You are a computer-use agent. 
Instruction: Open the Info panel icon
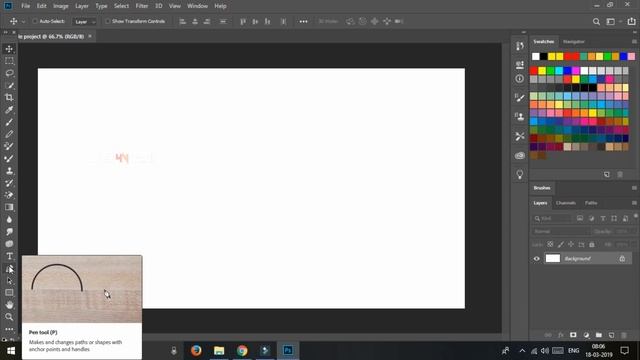[x=520, y=79]
